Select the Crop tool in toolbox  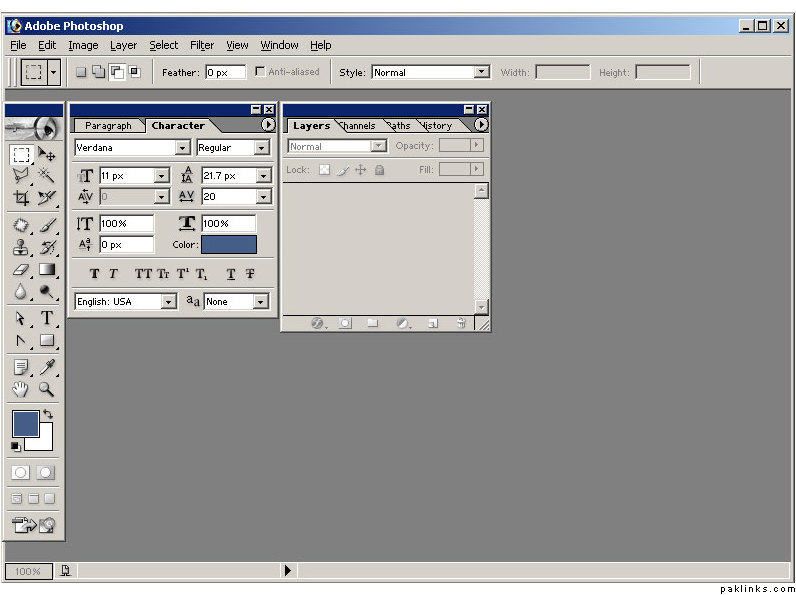pos(21,198)
